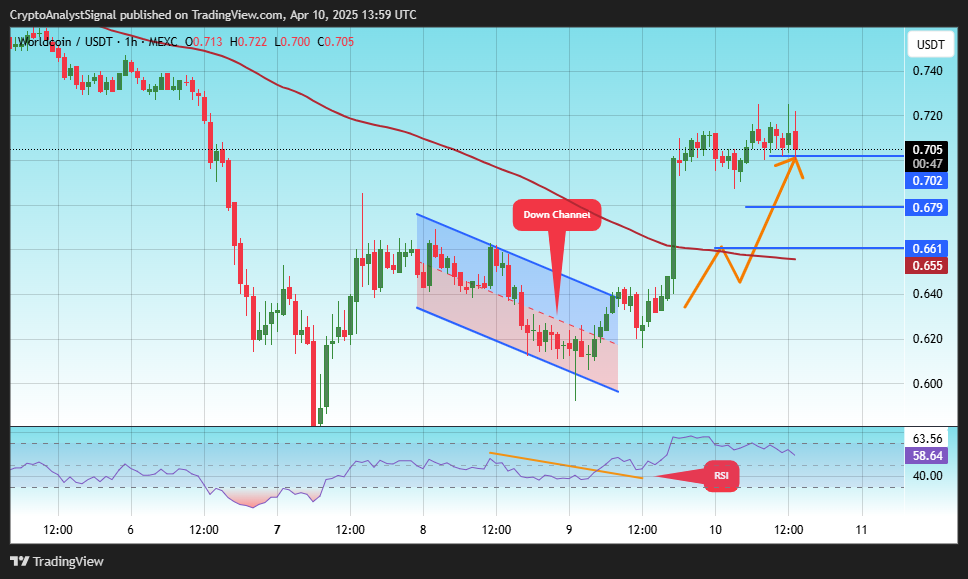Click the low value L0.700
Image resolution: width=968 pixels, height=579 pixels.
tap(292, 42)
